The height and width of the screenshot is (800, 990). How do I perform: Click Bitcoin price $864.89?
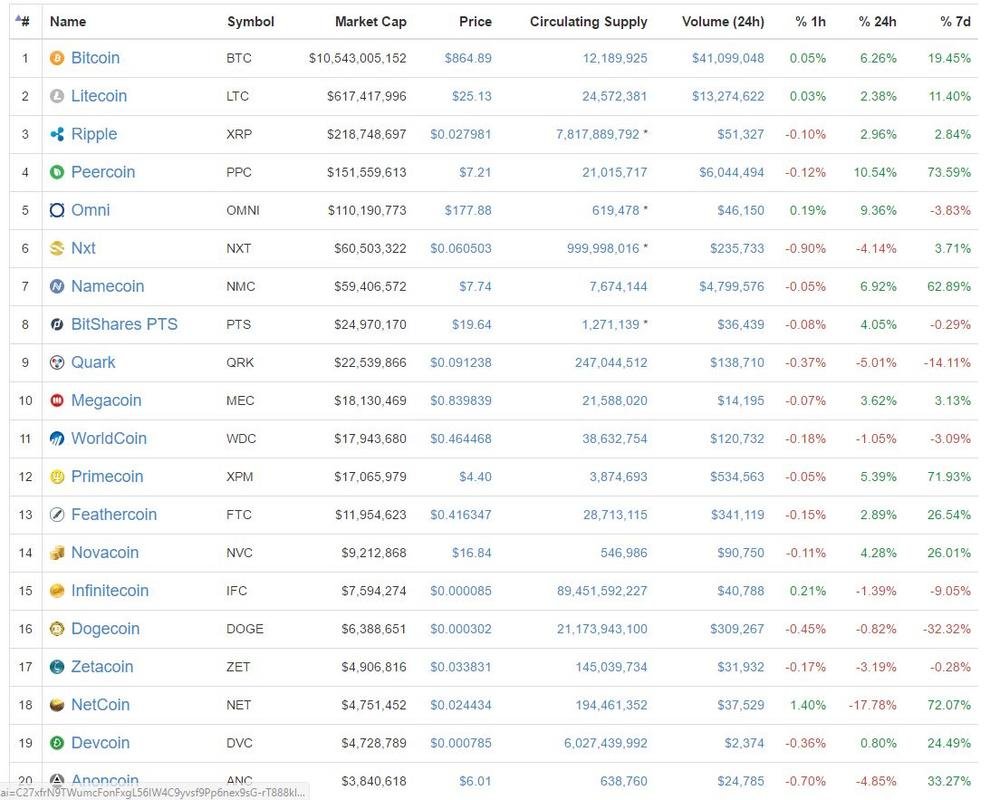click(x=468, y=58)
